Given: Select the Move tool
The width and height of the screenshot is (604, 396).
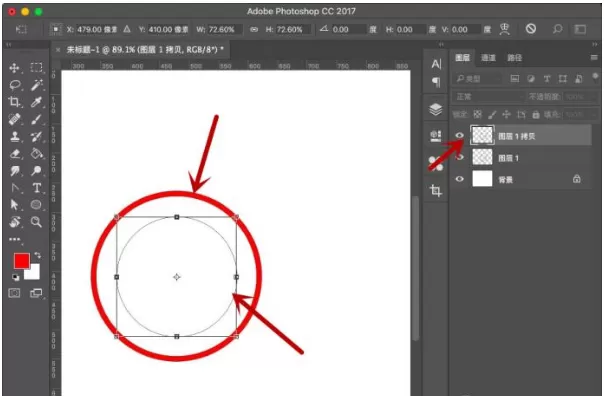Looking at the screenshot, I should (x=14, y=68).
